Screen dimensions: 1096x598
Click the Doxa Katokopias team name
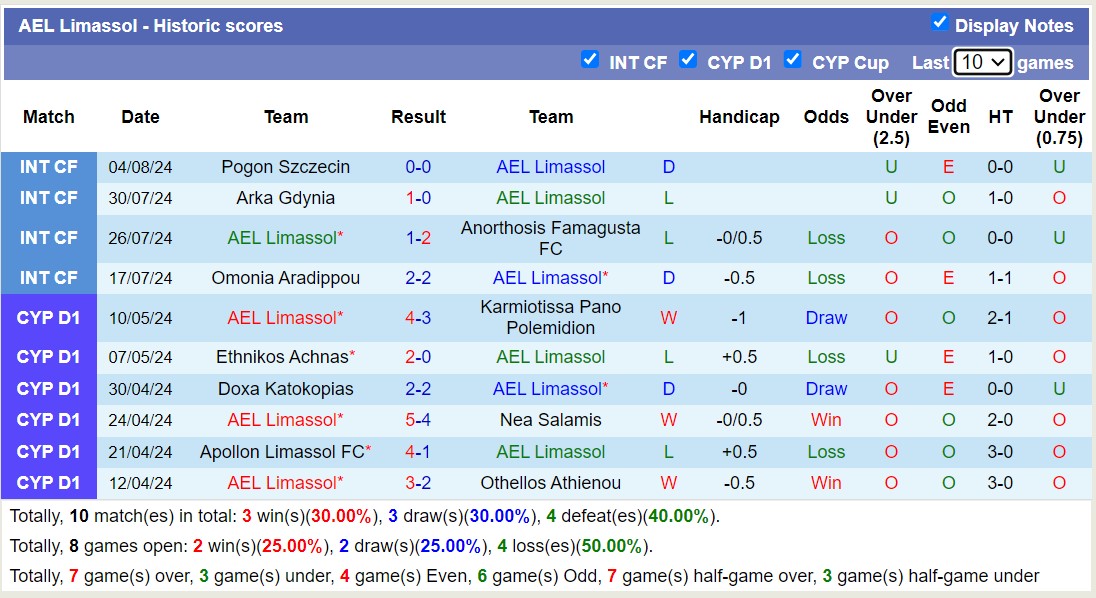pos(285,389)
